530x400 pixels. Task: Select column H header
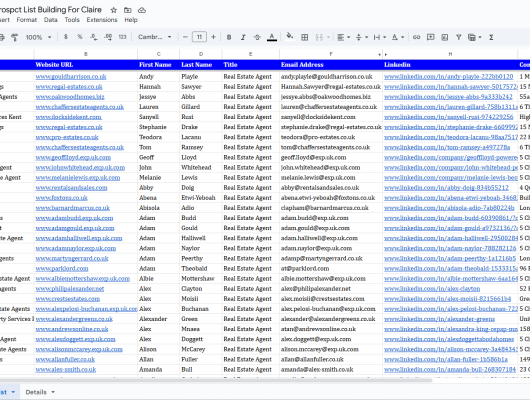click(x=450, y=54)
